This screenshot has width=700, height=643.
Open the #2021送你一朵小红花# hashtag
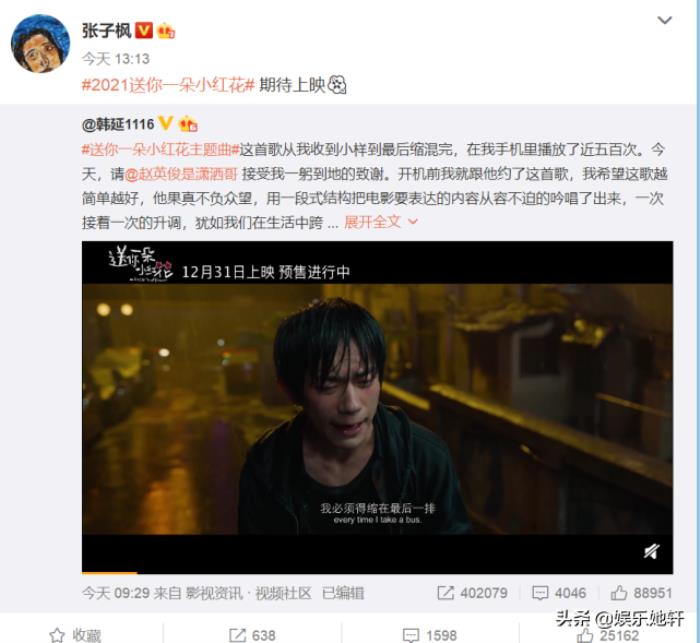point(168,84)
